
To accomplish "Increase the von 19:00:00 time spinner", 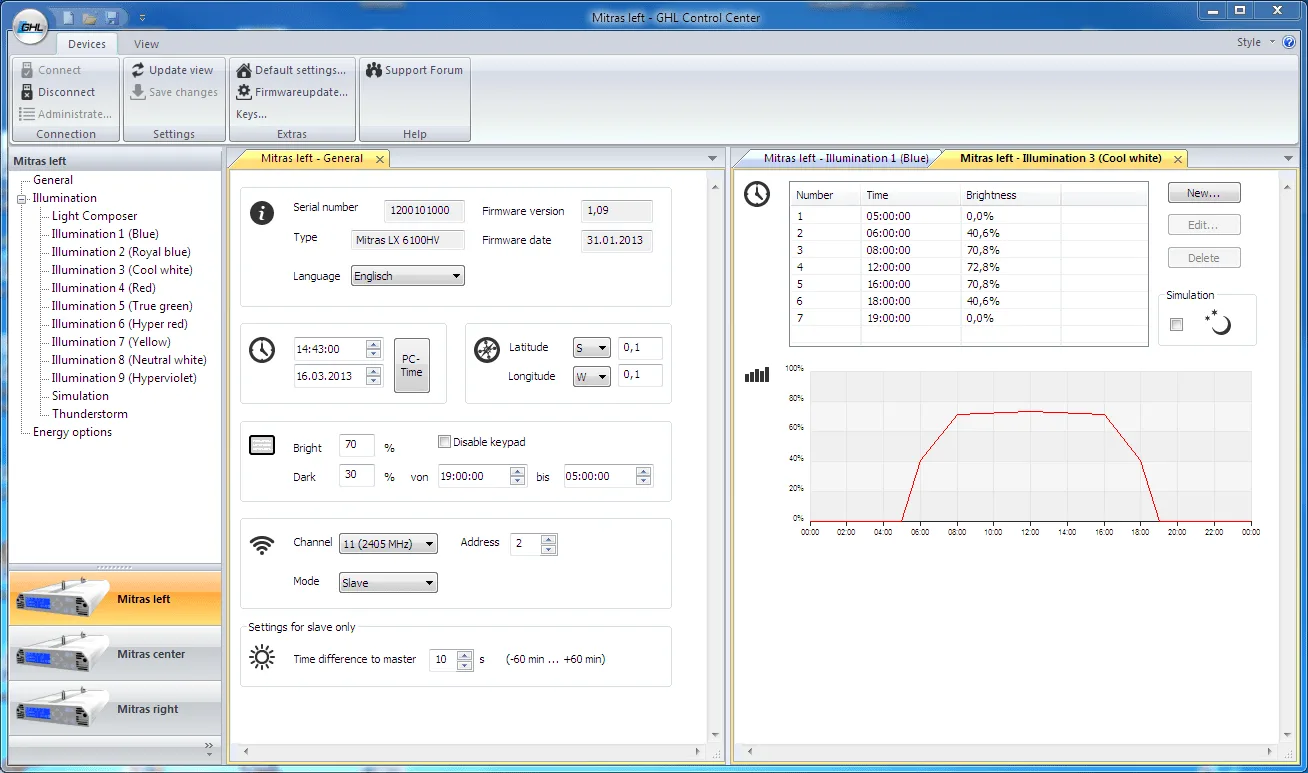I will pyautogui.click(x=518, y=471).
